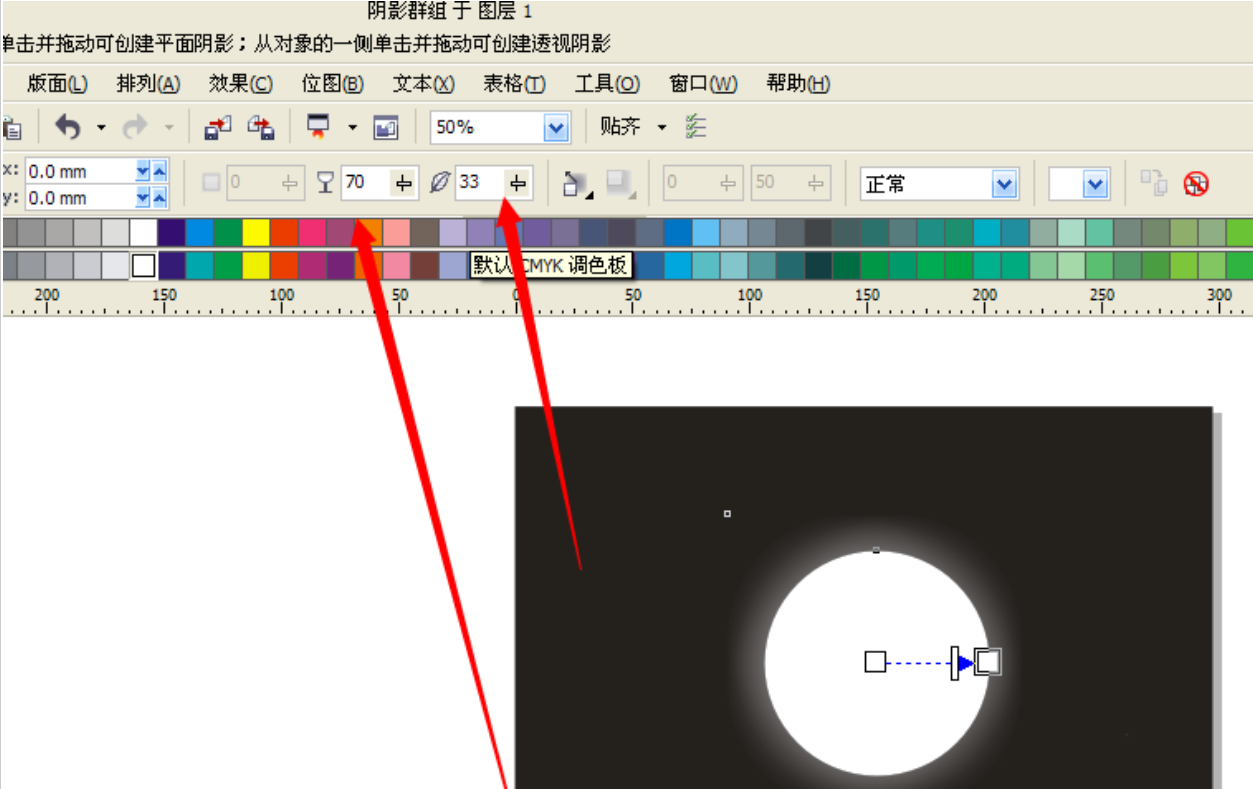Click the status text 阴影群组 于 图层 1
This screenshot has width=1253, height=789.
[x=451, y=11]
